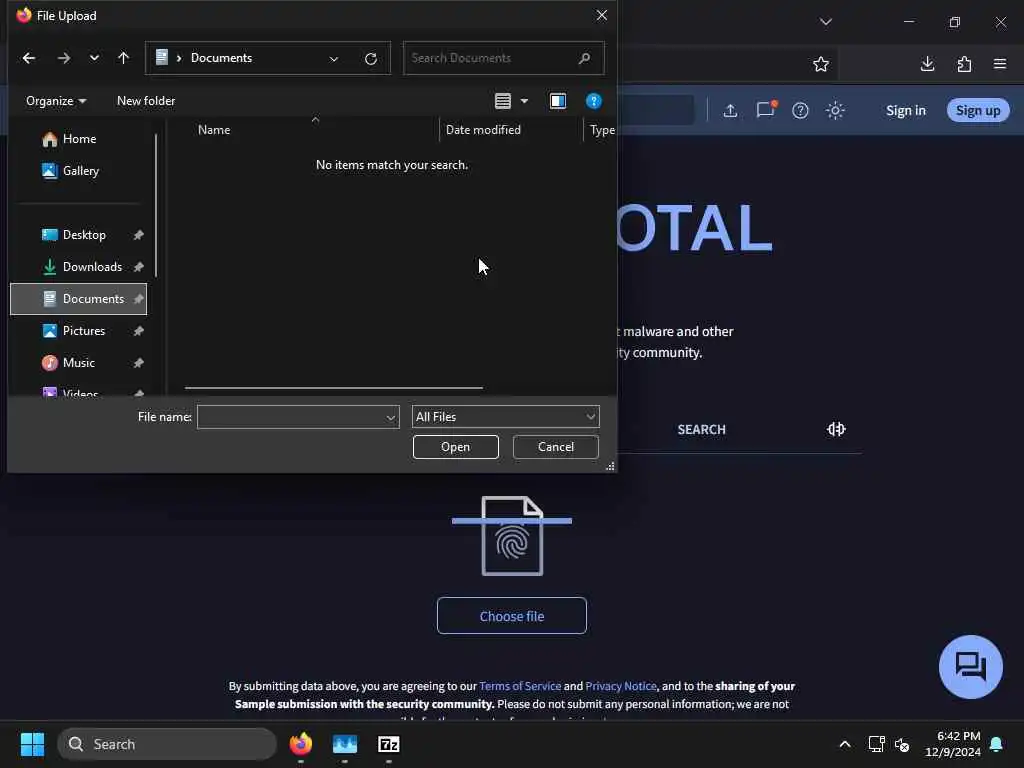Open the All Files type dropdown

(505, 417)
